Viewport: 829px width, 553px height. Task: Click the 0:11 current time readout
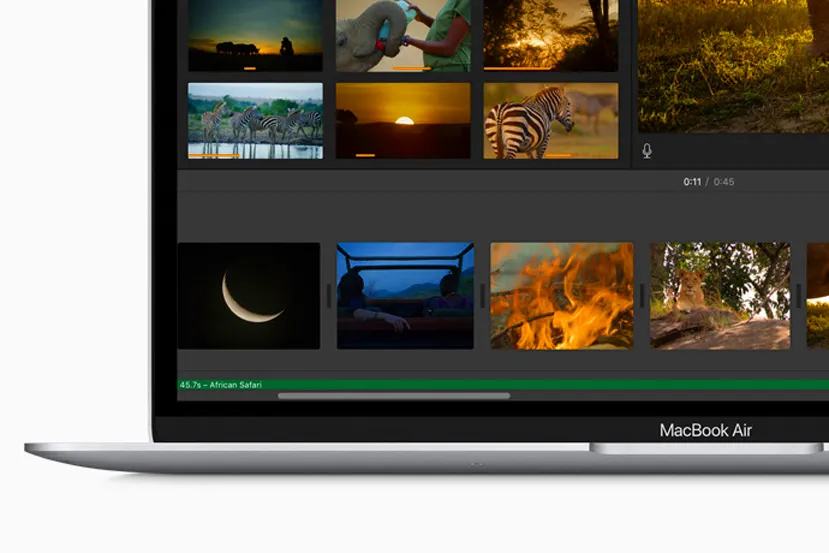pyautogui.click(x=692, y=182)
